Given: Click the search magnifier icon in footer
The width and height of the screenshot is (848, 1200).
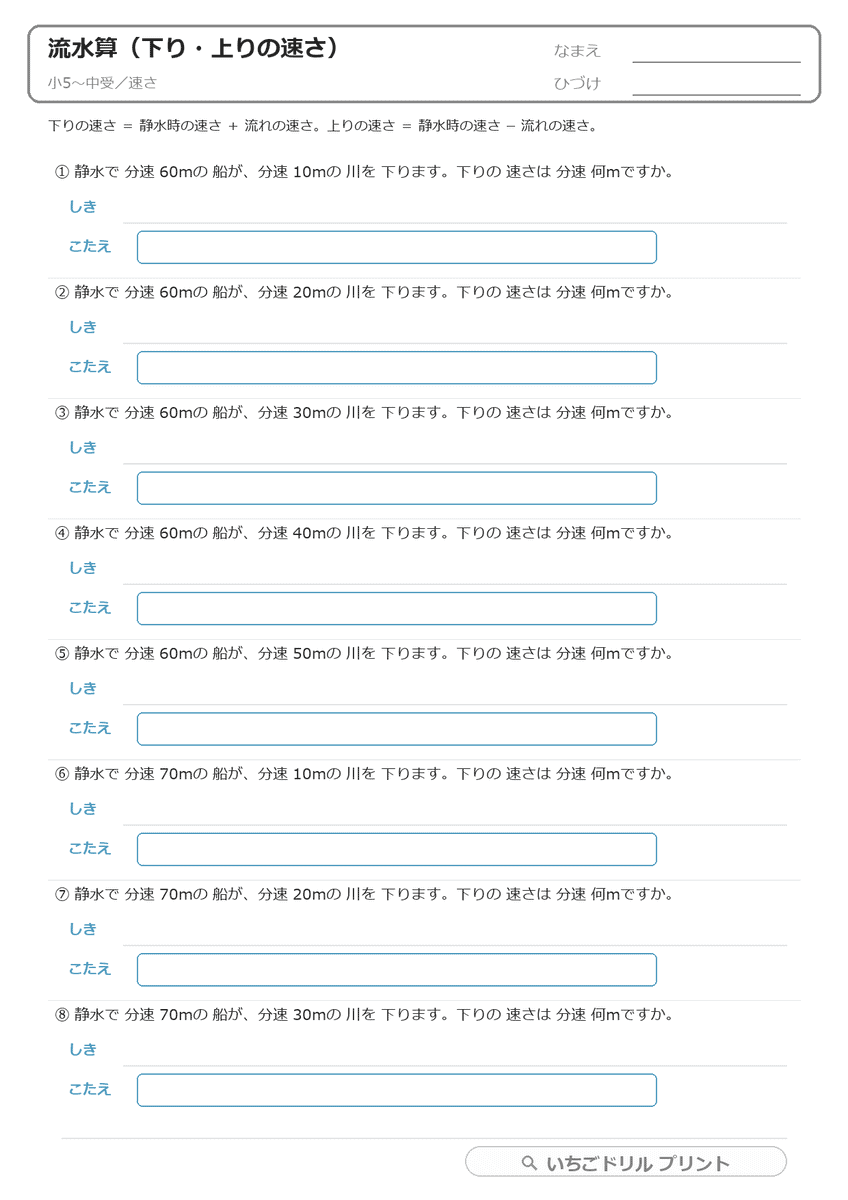Looking at the screenshot, I should pyautogui.click(x=530, y=1163).
